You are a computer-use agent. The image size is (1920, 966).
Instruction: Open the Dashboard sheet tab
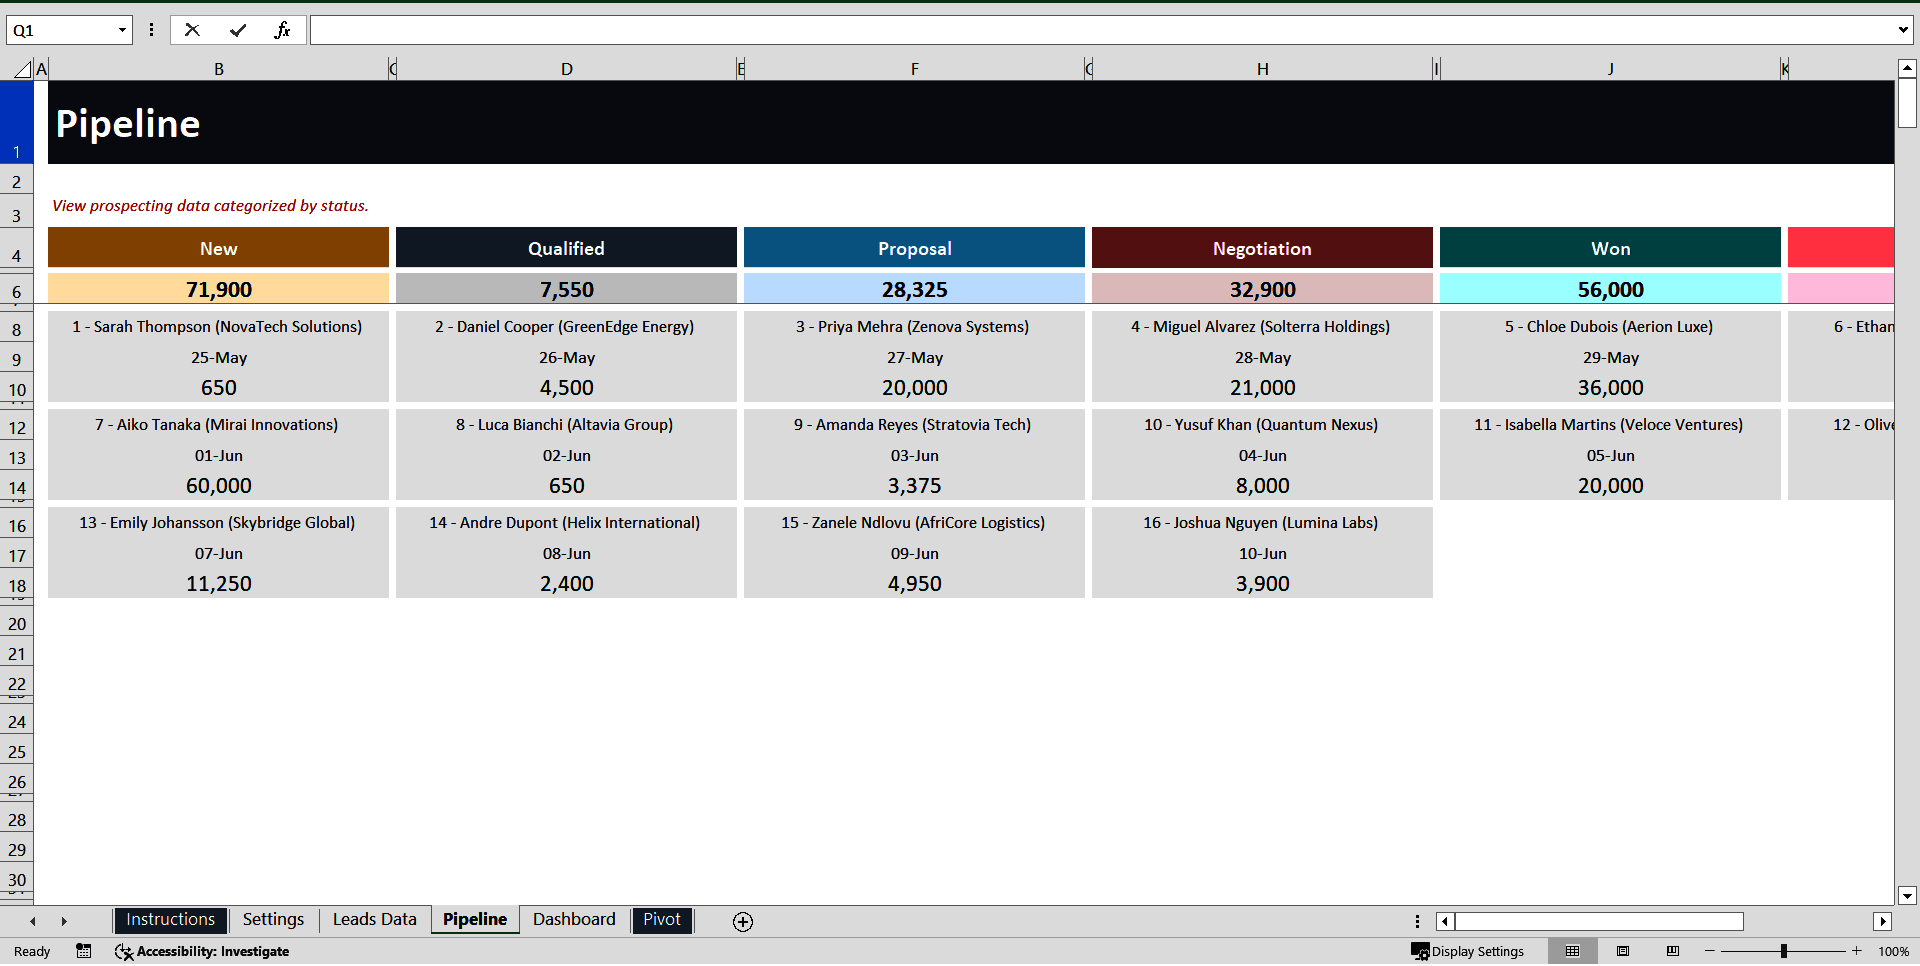coord(574,920)
